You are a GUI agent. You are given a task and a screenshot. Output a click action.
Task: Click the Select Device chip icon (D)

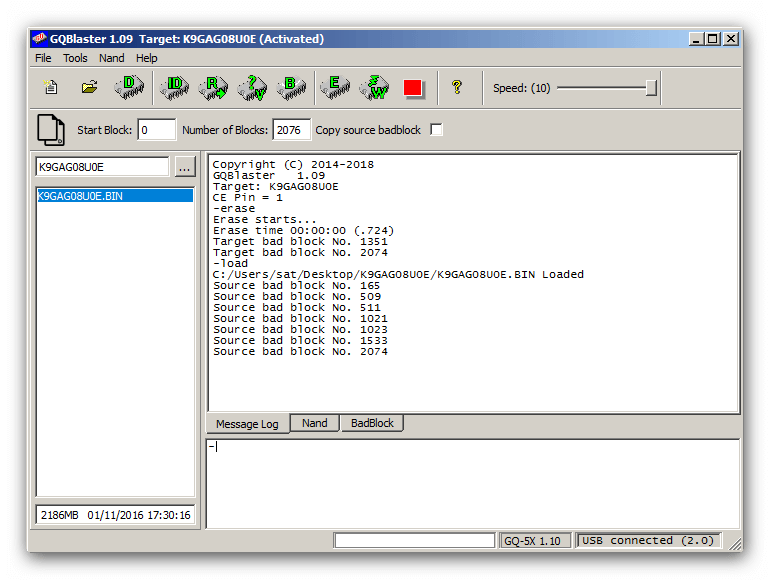[129, 88]
